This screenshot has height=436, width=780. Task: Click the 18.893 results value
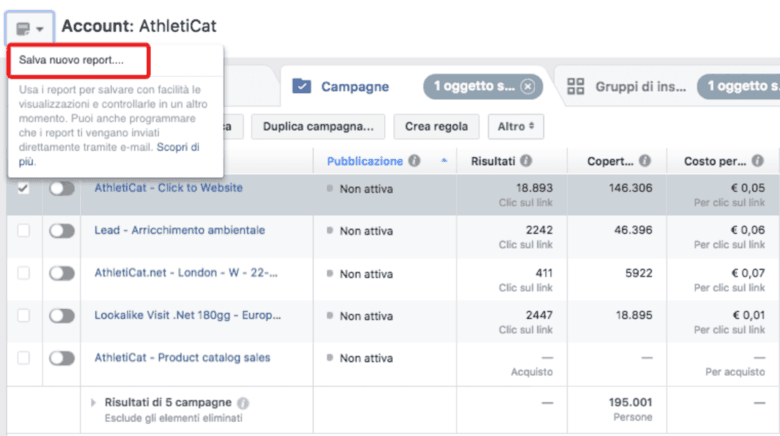pos(534,188)
